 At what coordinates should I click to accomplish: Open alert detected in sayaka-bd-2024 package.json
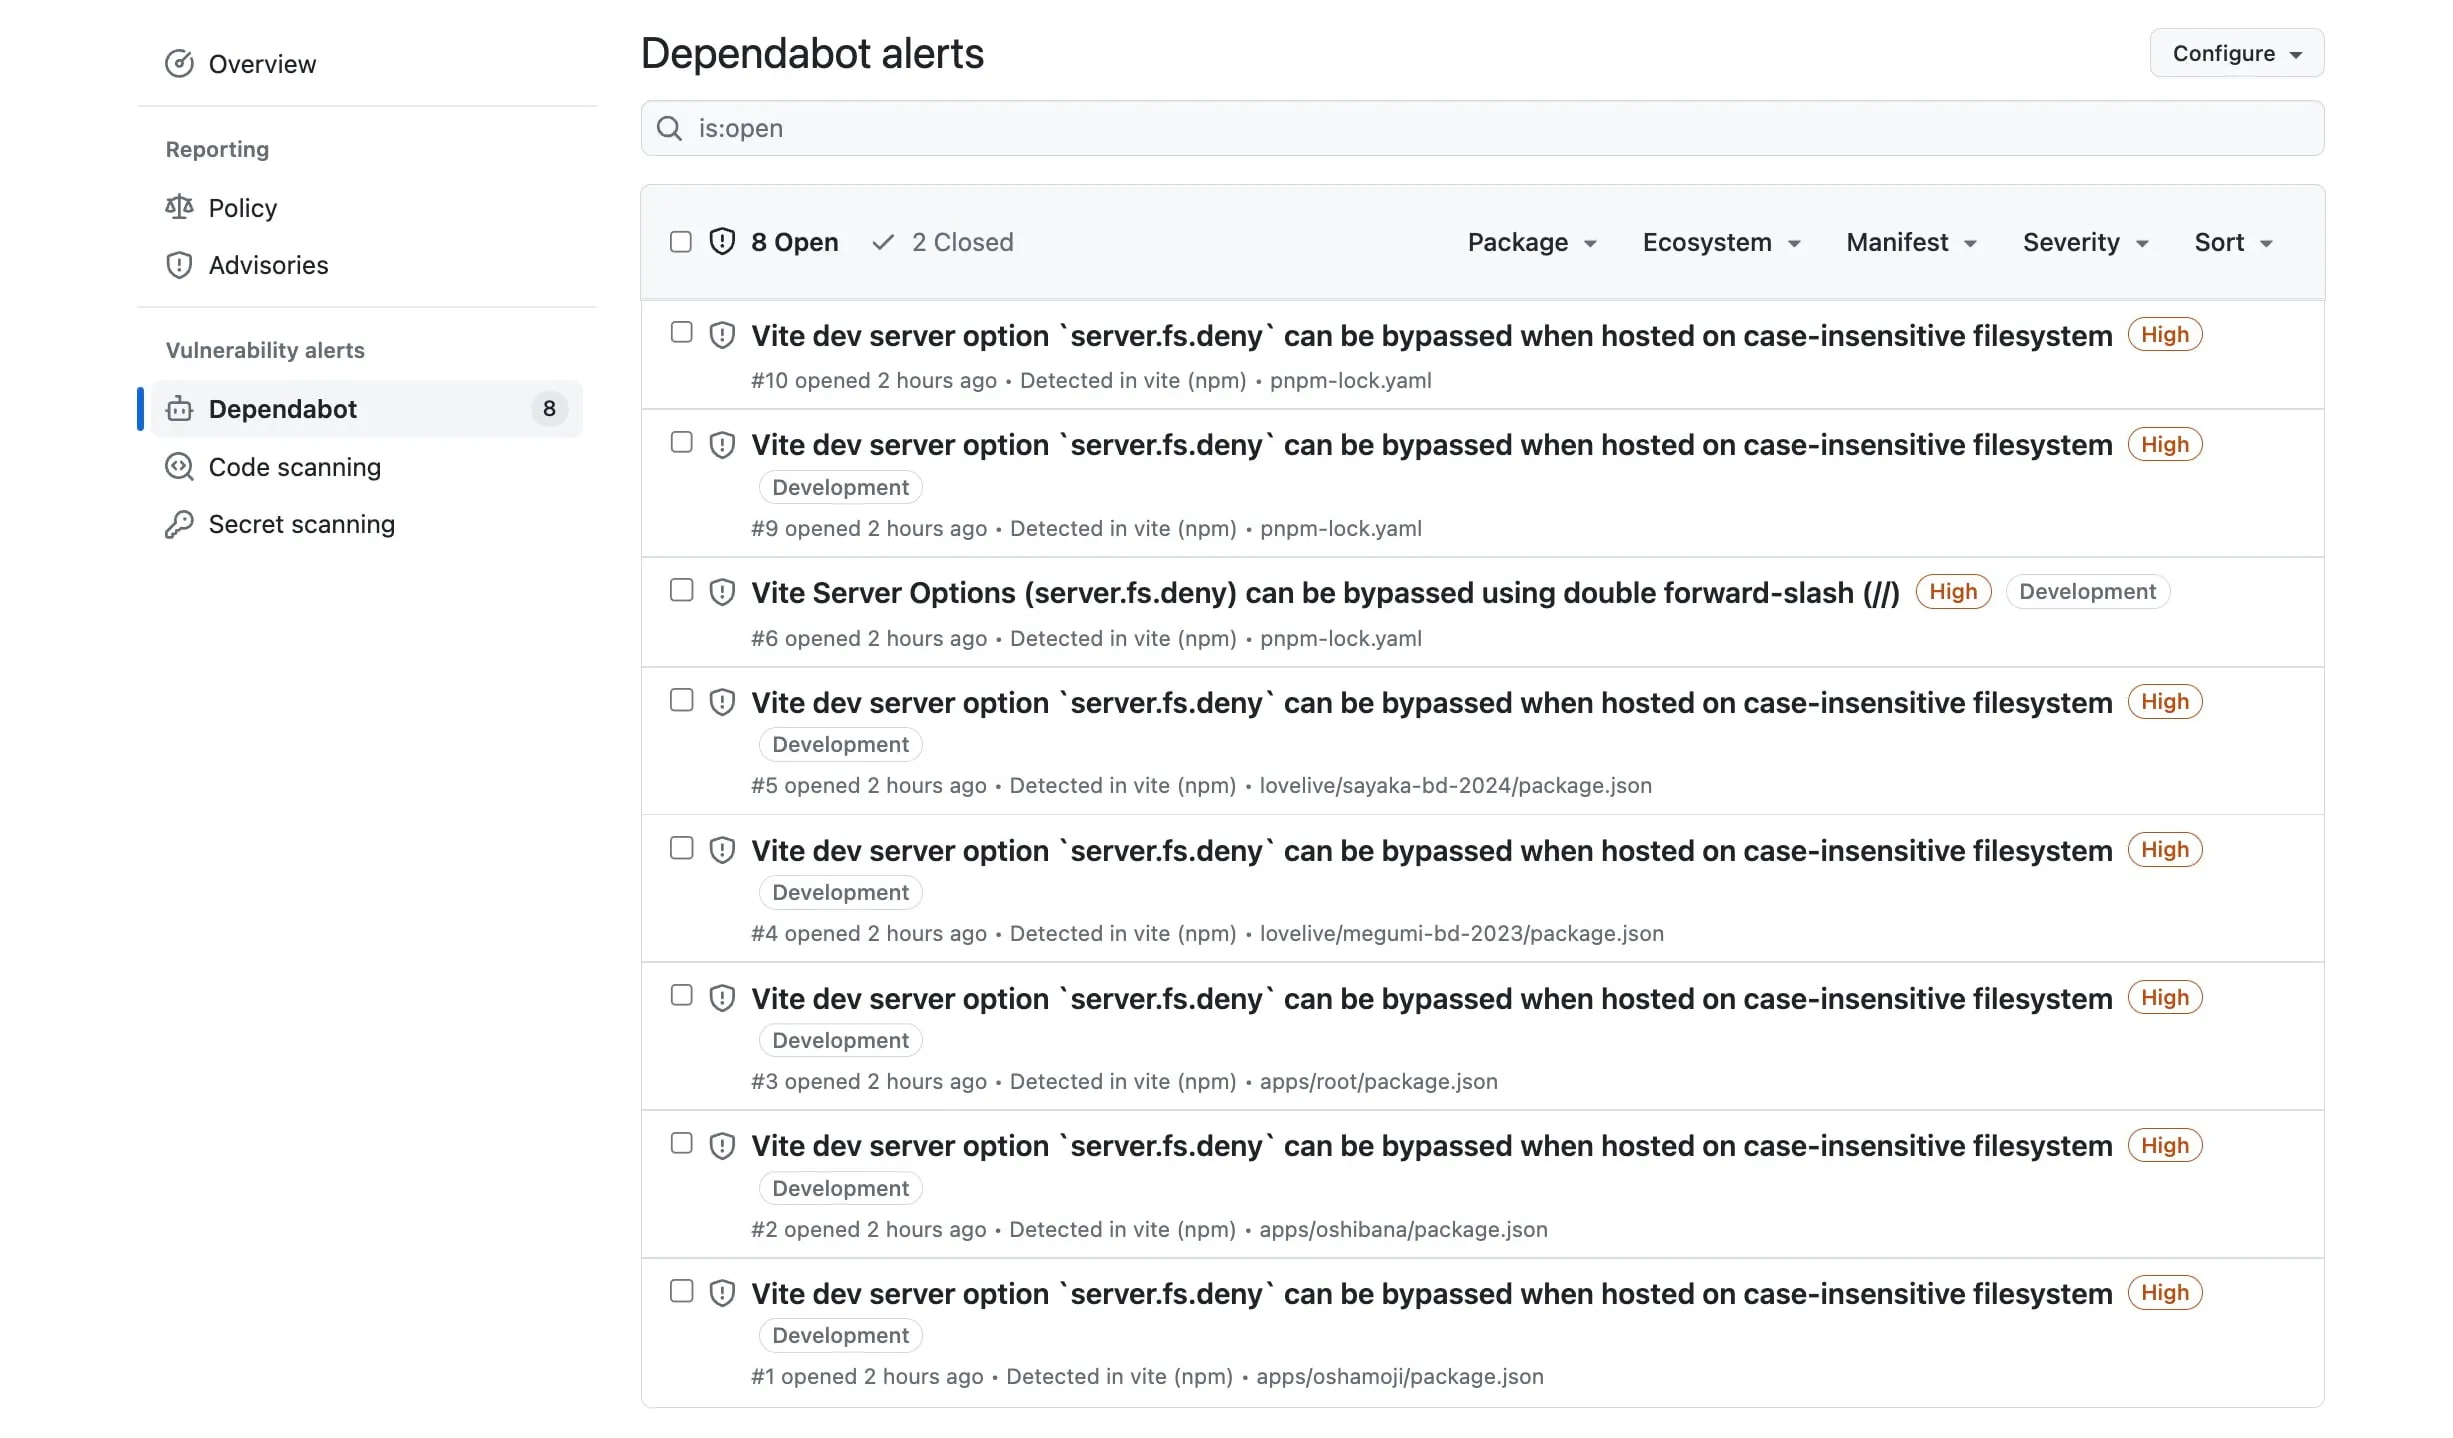1430,703
